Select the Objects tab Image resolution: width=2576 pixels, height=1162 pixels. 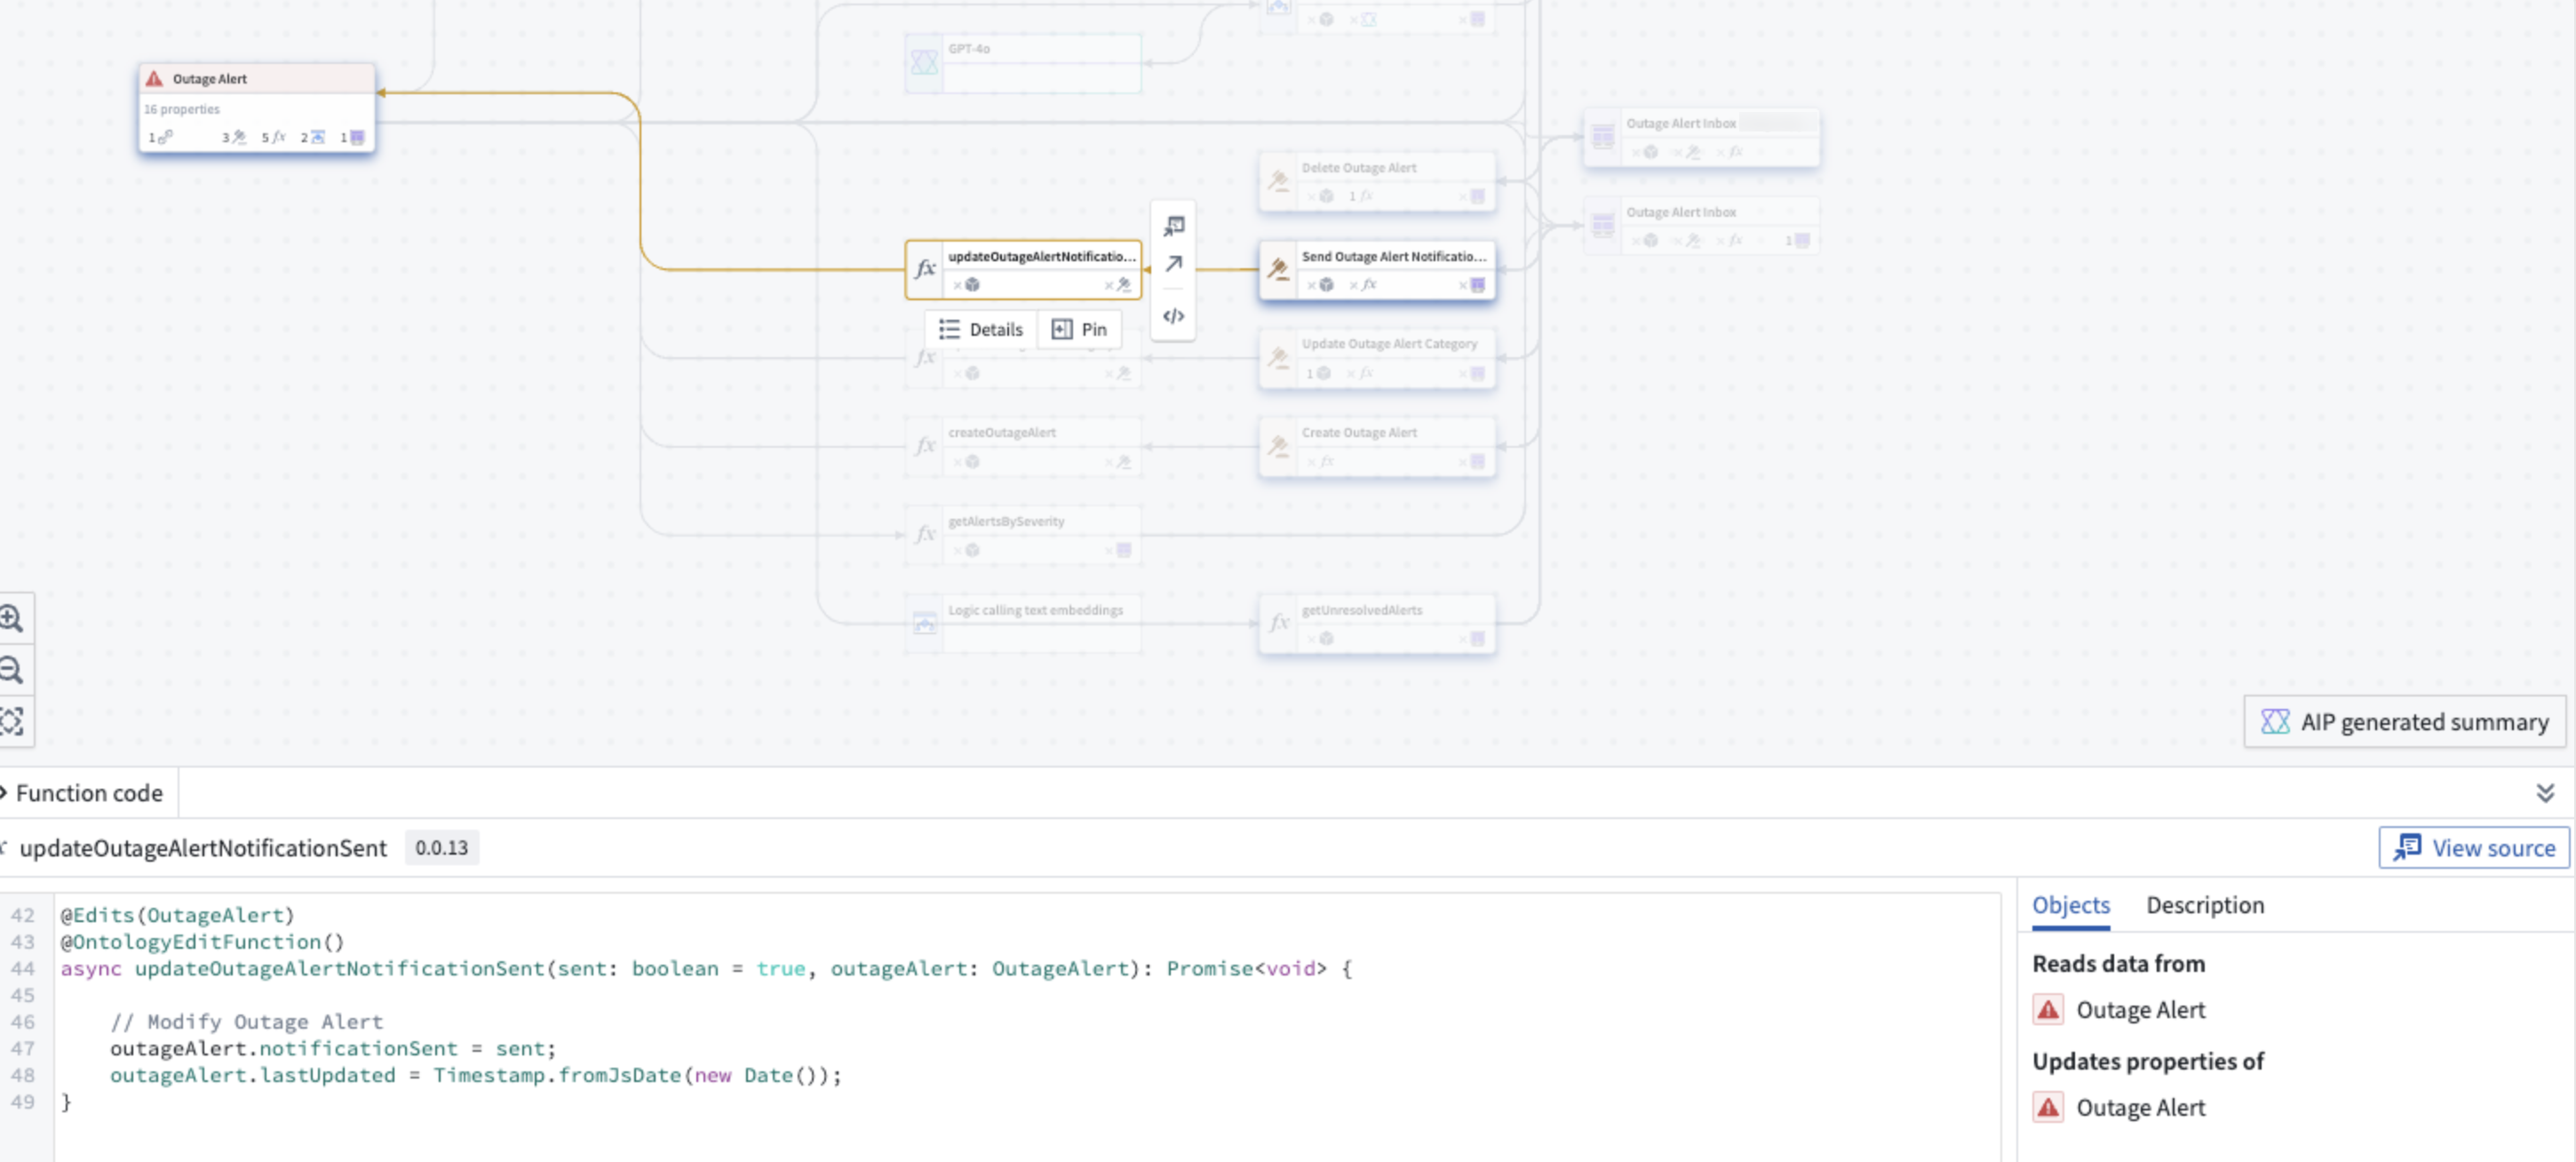[2070, 905]
